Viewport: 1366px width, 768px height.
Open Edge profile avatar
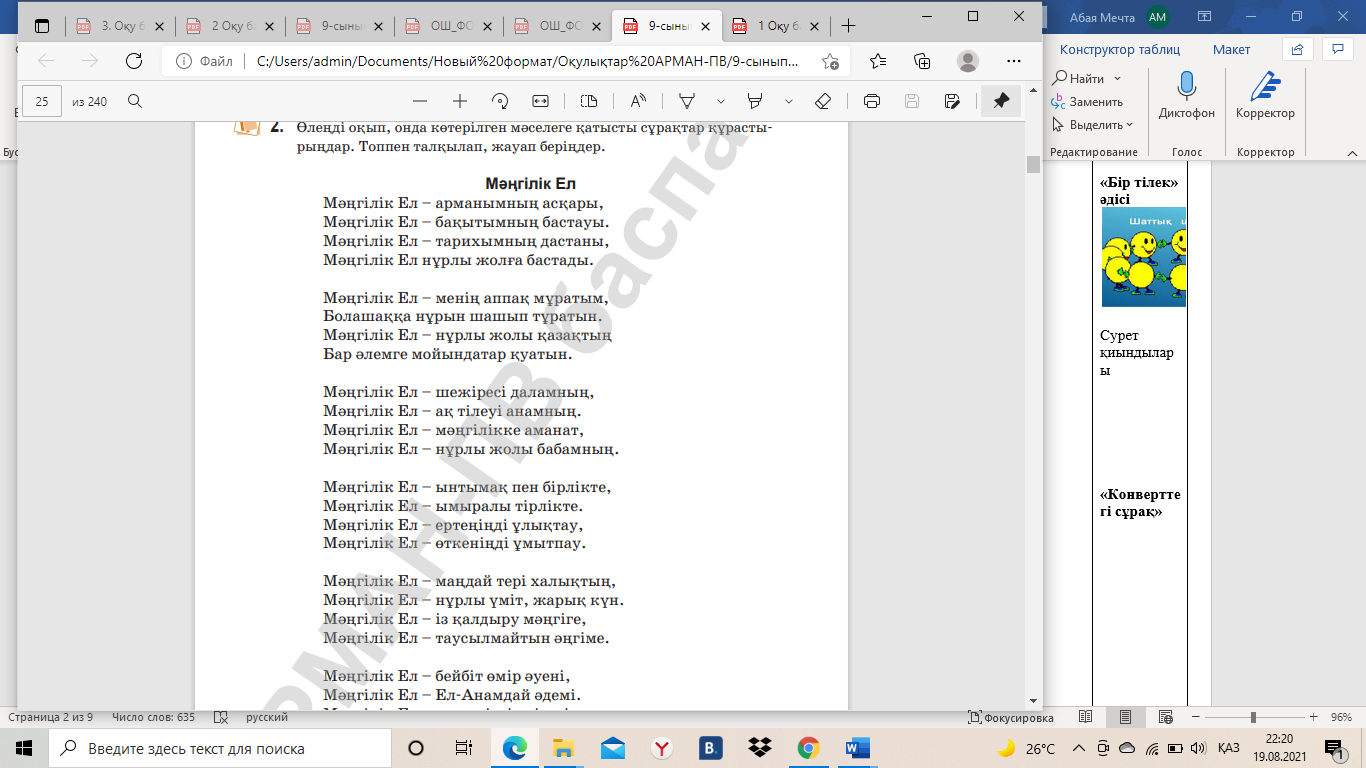point(967,61)
